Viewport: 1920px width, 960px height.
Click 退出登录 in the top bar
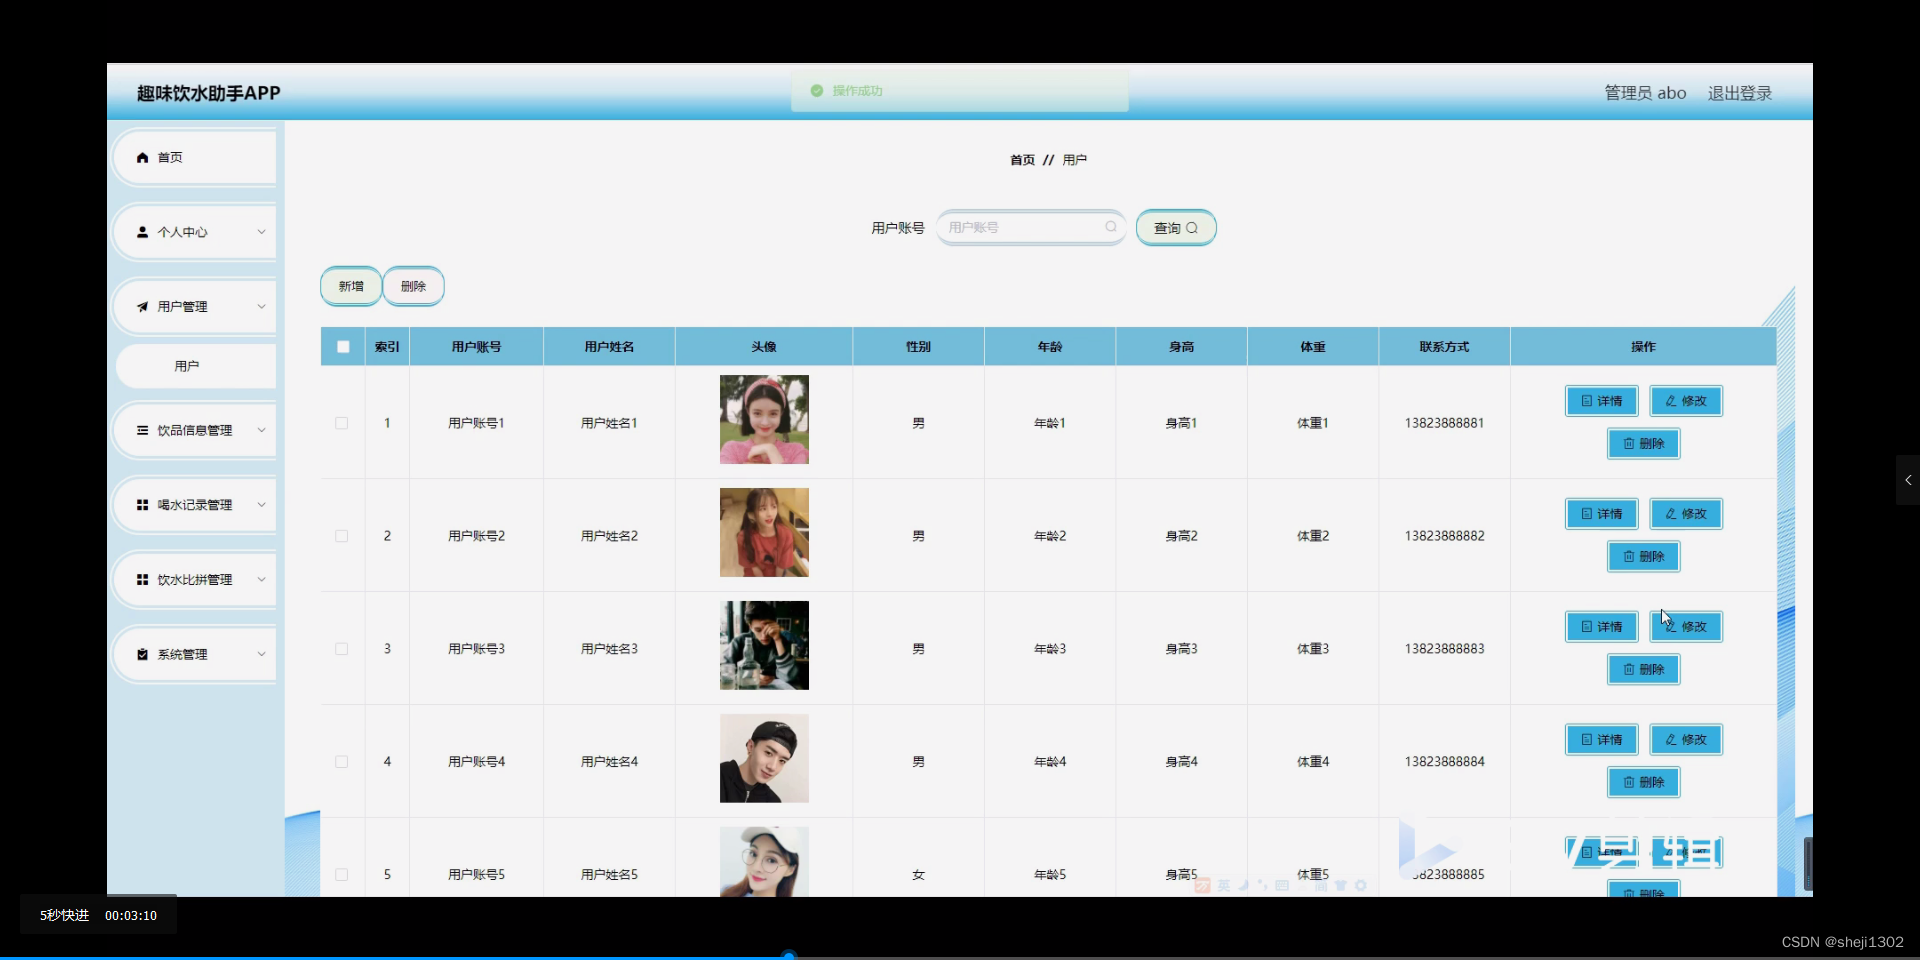coord(1739,93)
